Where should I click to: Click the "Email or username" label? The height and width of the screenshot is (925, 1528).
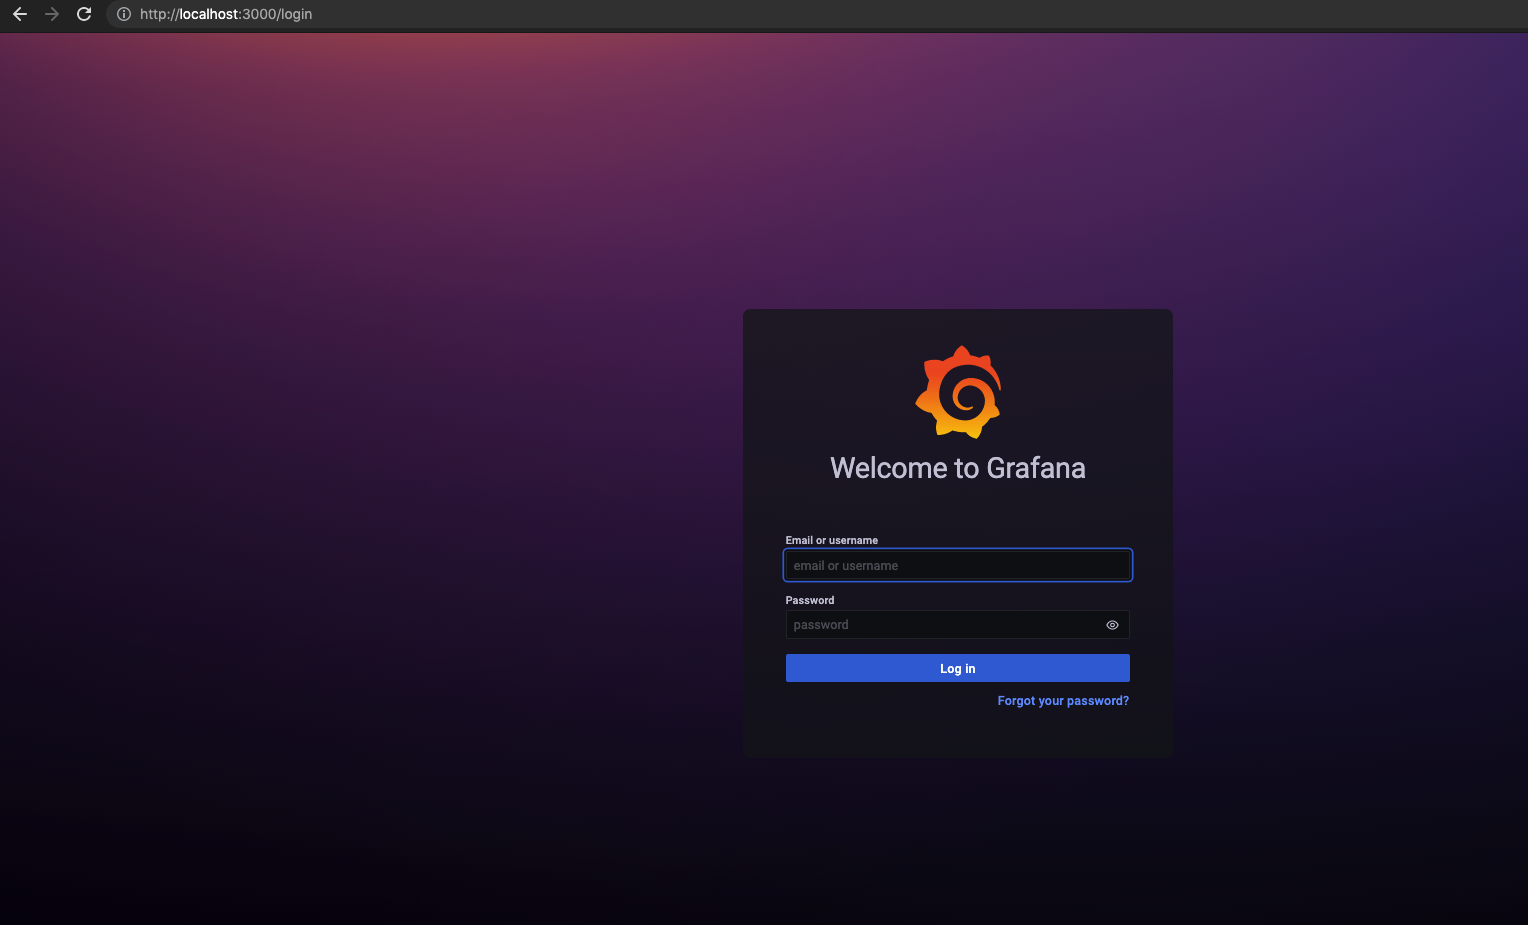pyautogui.click(x=832, y=540)
